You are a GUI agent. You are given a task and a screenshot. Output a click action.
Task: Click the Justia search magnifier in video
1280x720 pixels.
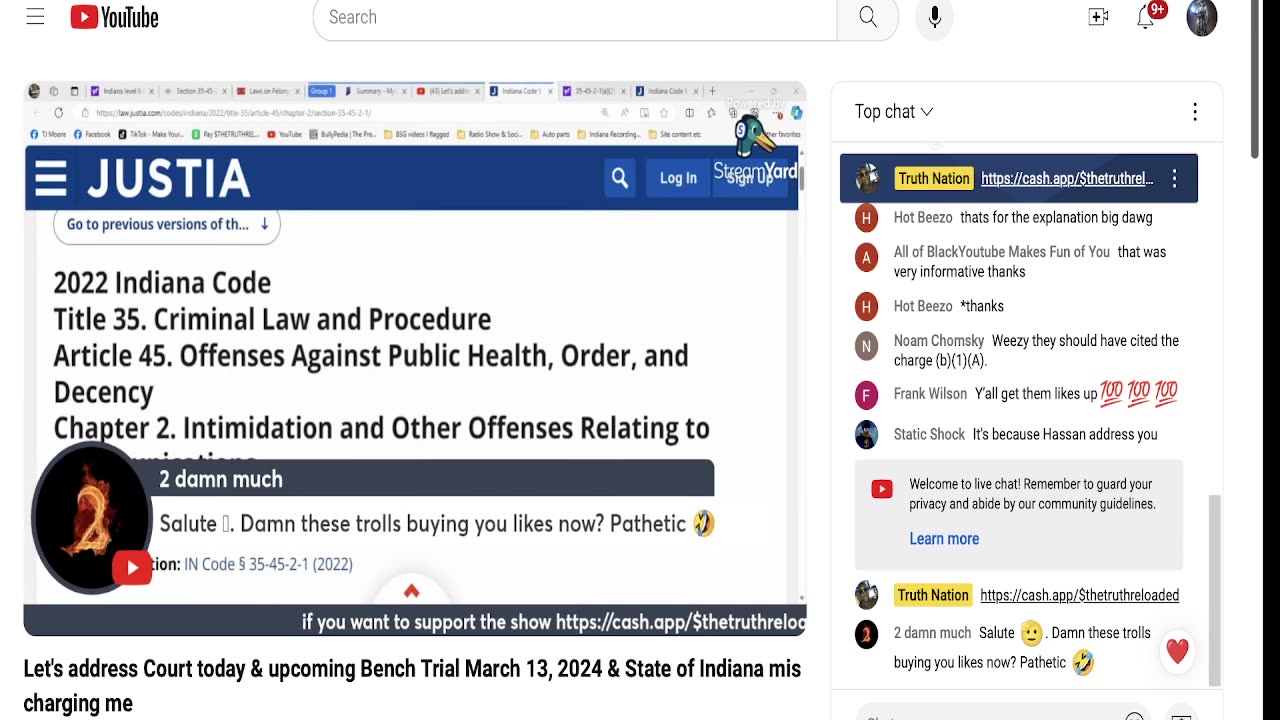[620, 178]
